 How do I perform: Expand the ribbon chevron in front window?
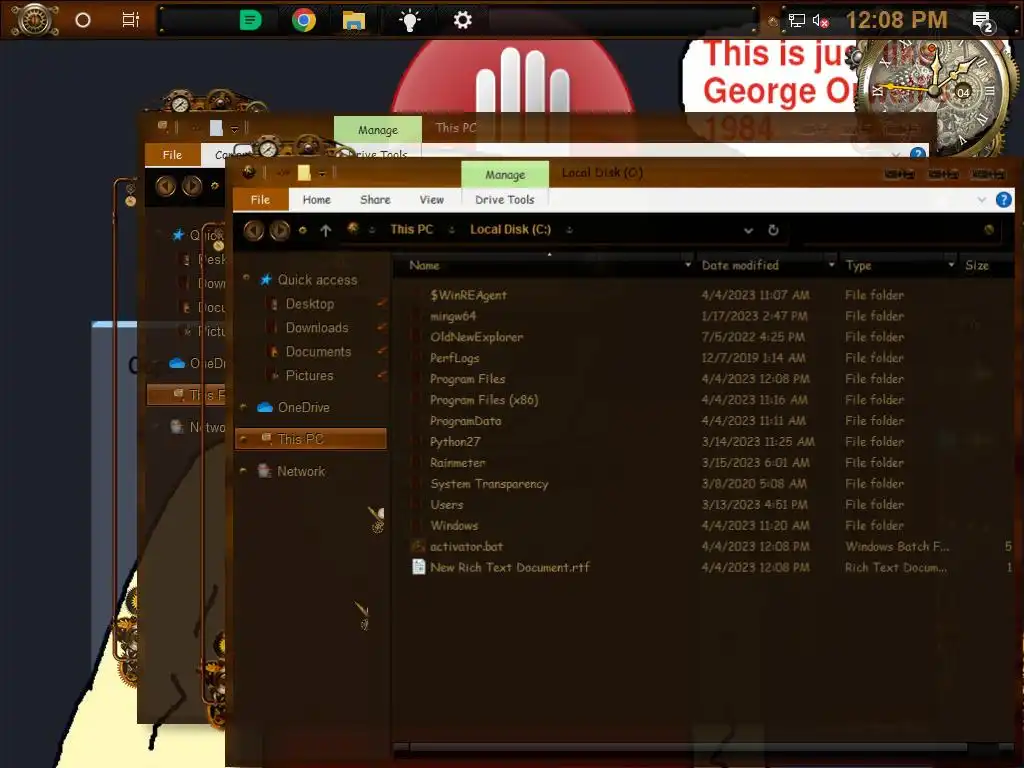click(x=982, y=200)
